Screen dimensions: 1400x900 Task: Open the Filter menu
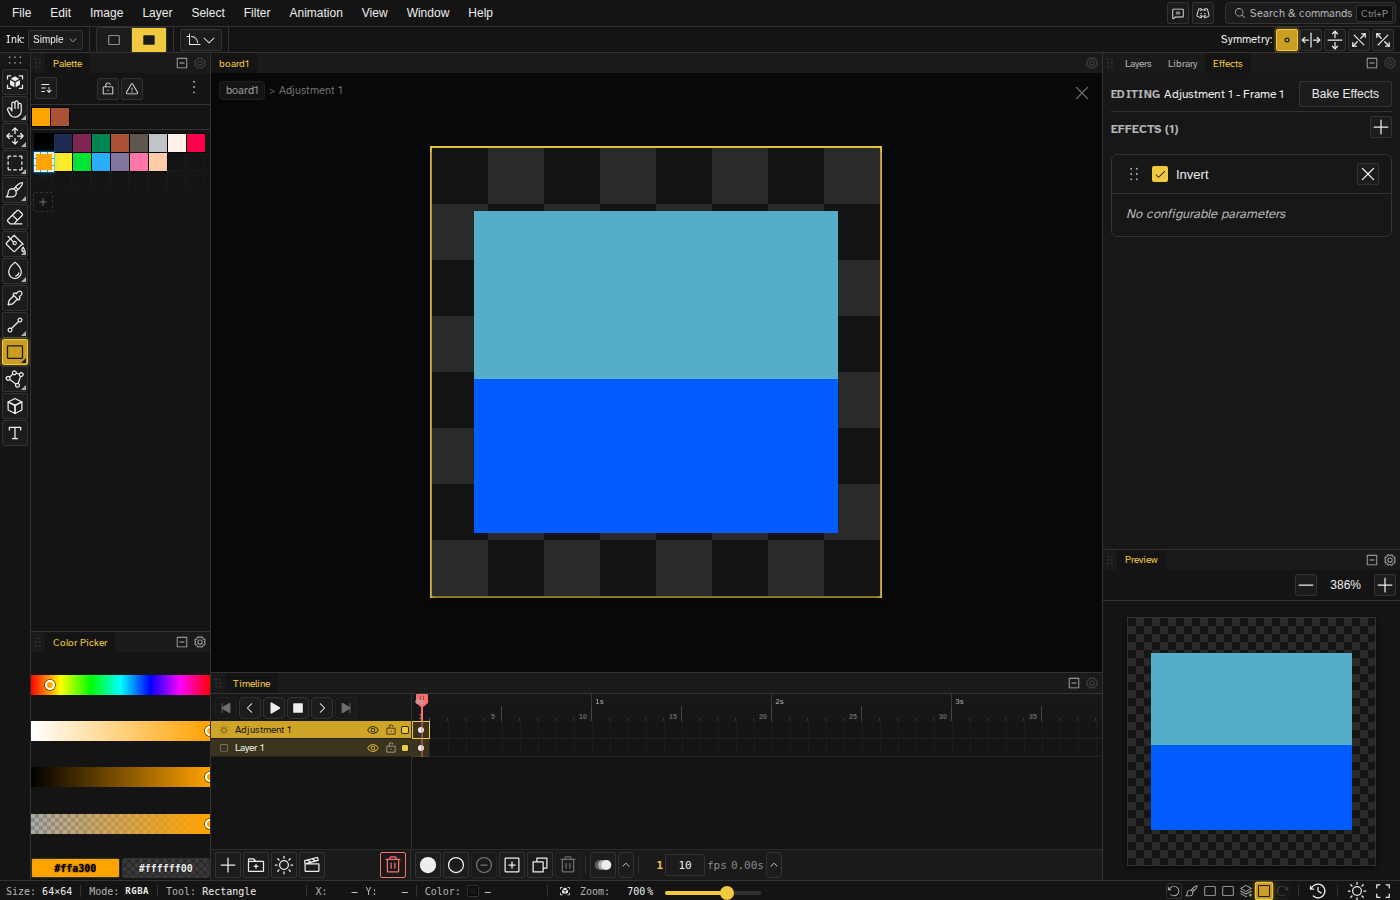pyautogui.click(x=257, y=13)
